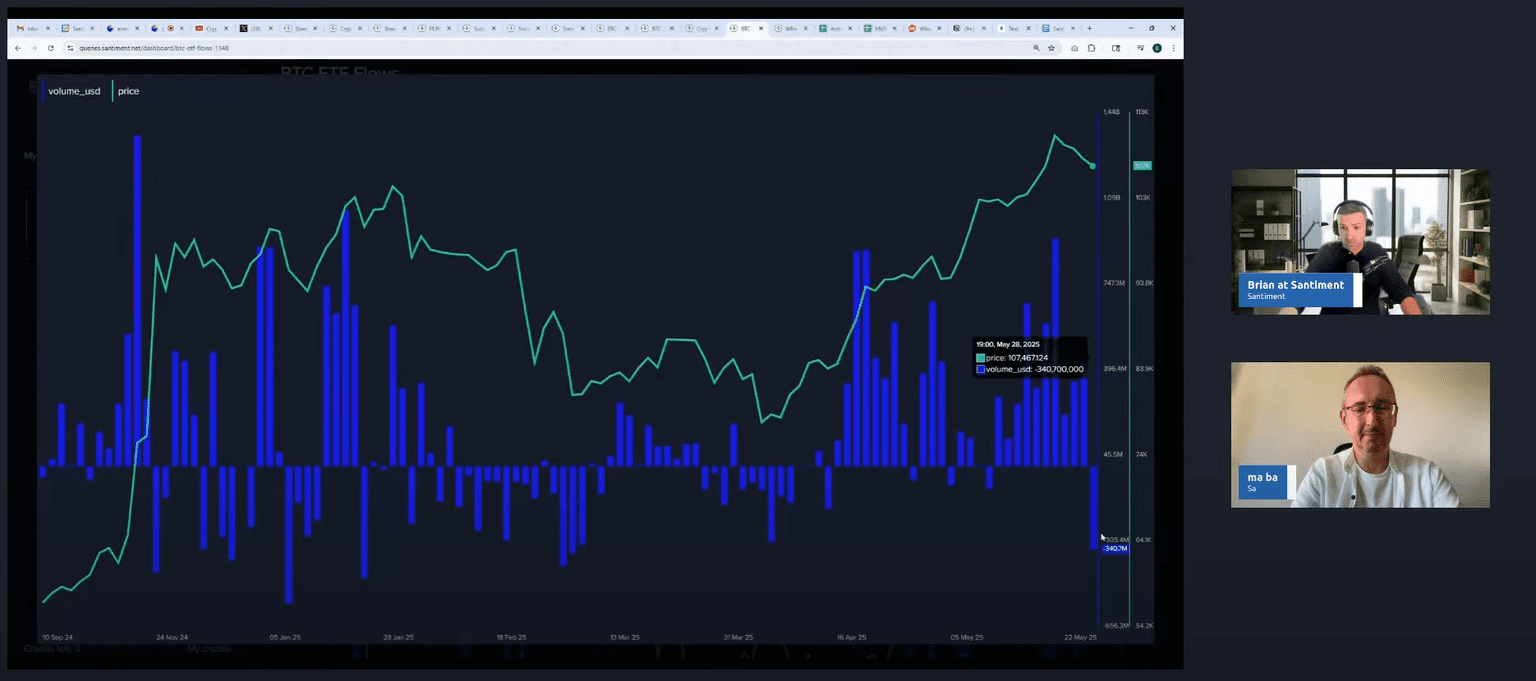
Task: Click Brian at Santiment video thumbnail
Action: [1360, 241]
